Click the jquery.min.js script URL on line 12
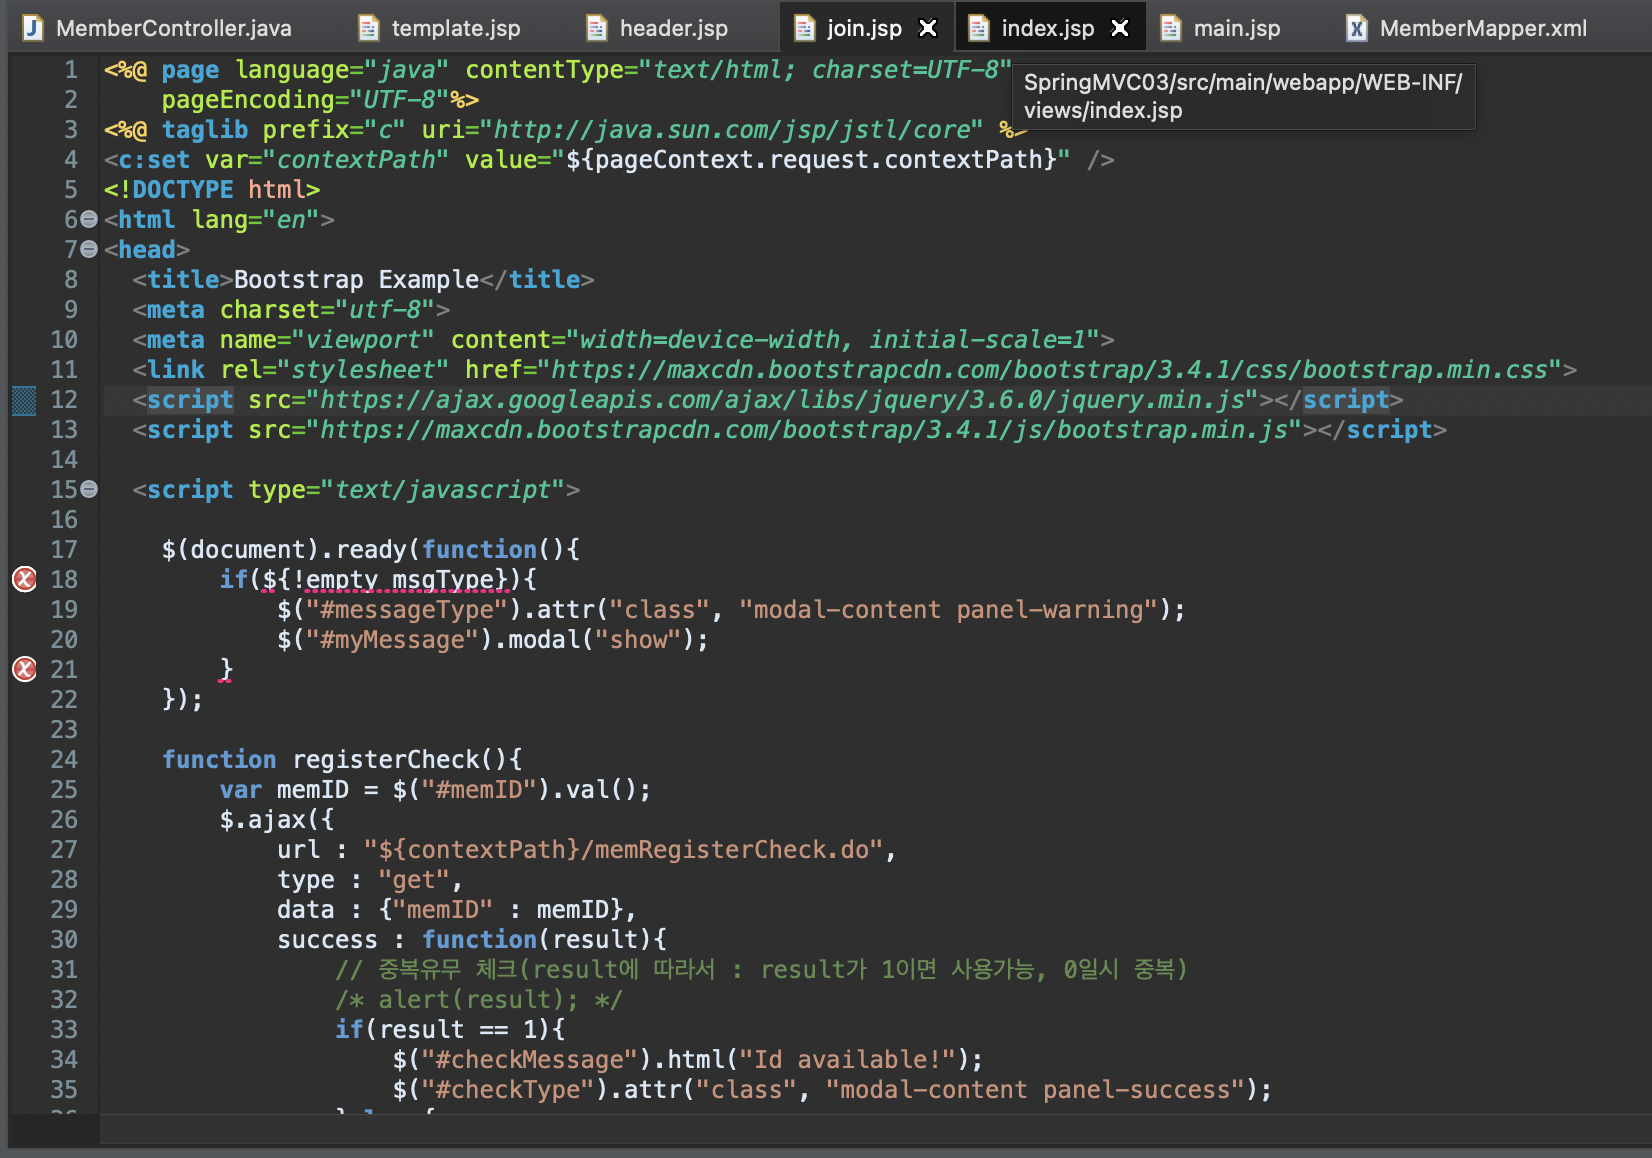The image size is (1652, 1158). pos(782,400)
